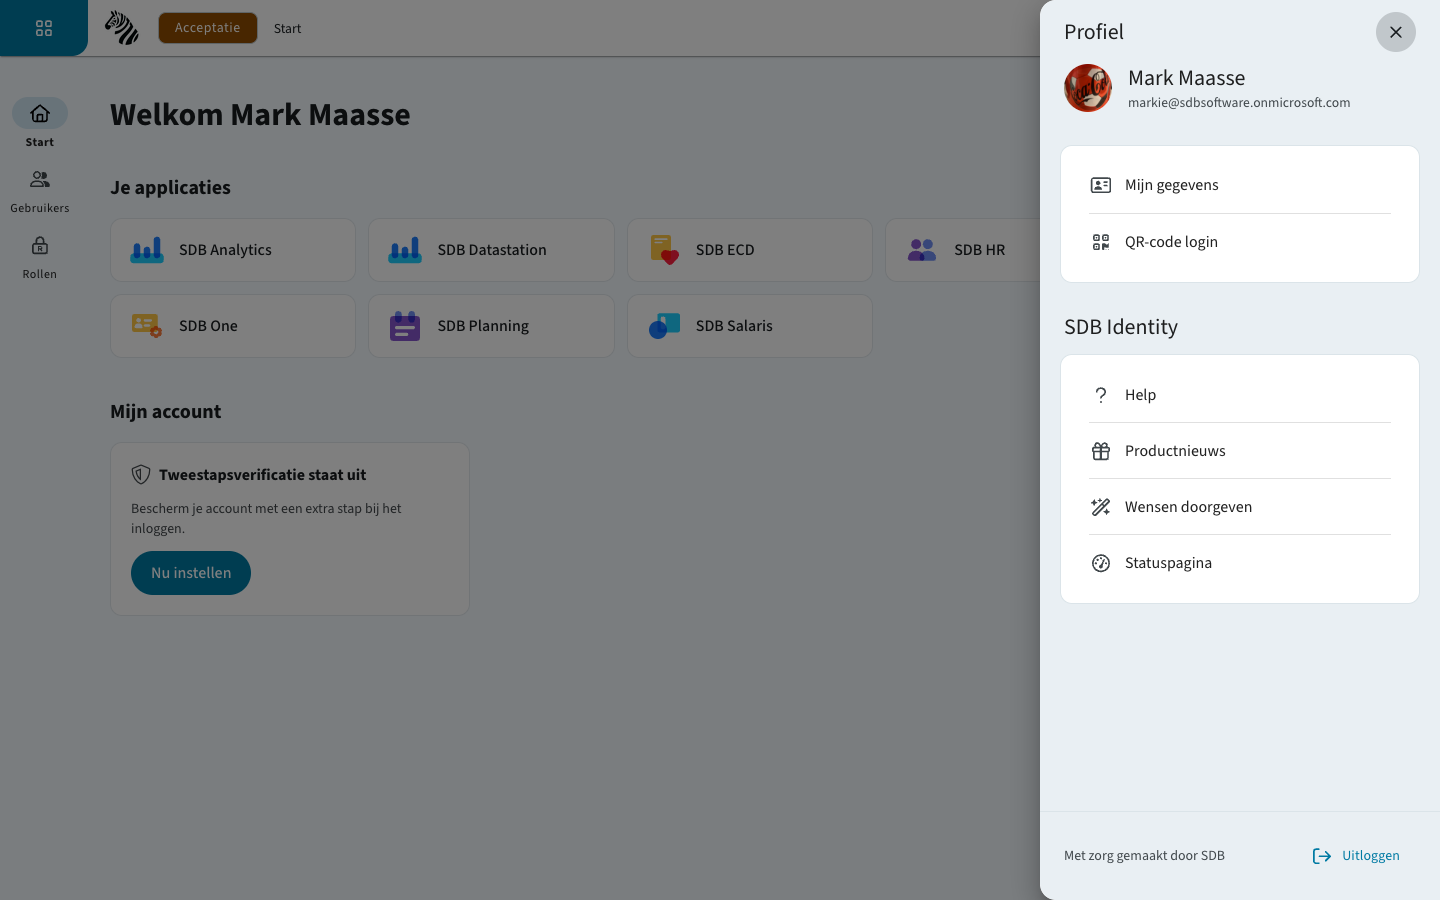Click the gift icon for Productnieuws
This screenshot has width=1440, height=900.
pyautogui.click(x=1101, y=451)
